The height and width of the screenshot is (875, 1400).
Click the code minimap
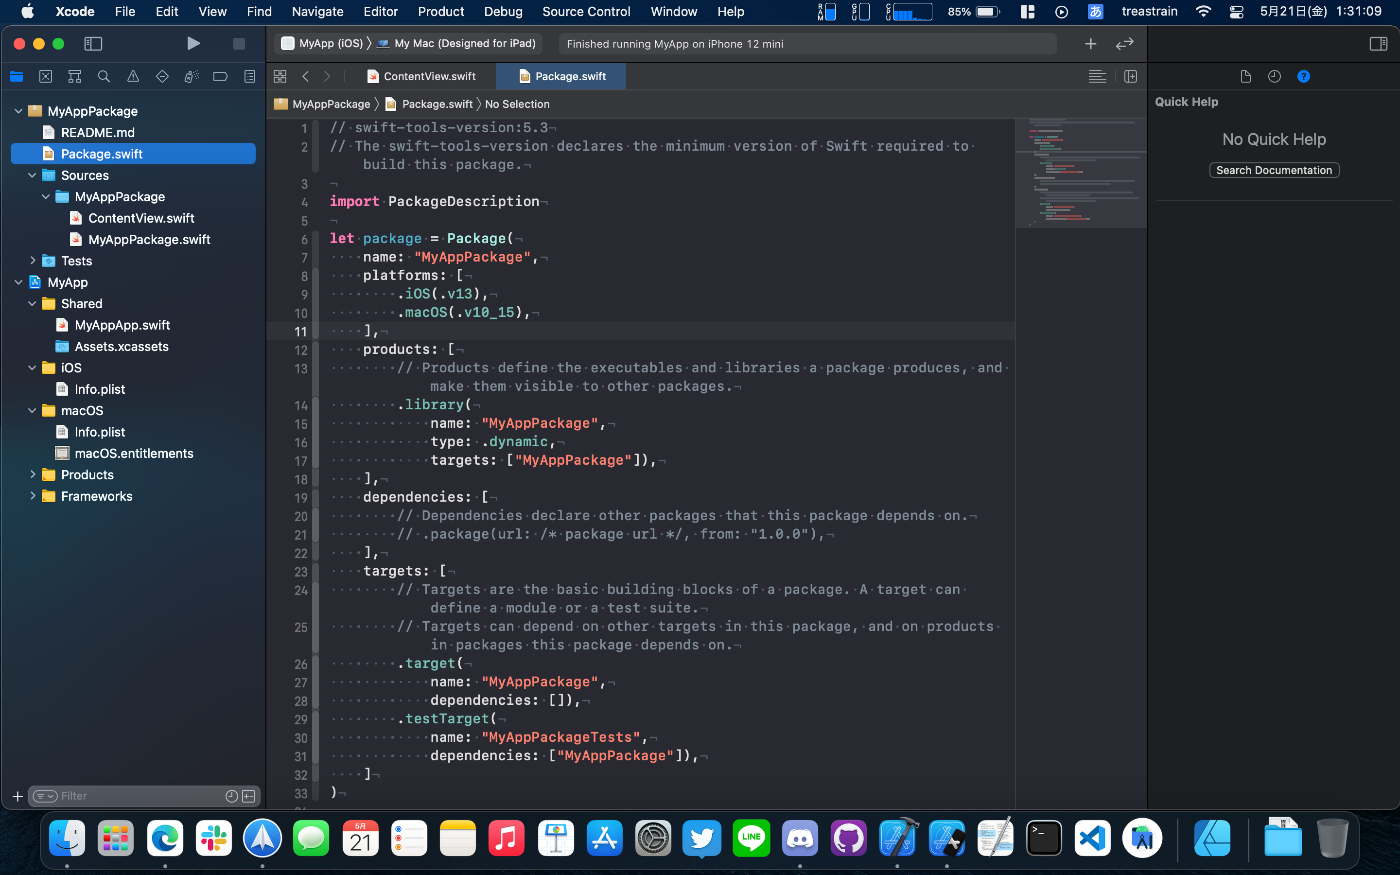1080,172
